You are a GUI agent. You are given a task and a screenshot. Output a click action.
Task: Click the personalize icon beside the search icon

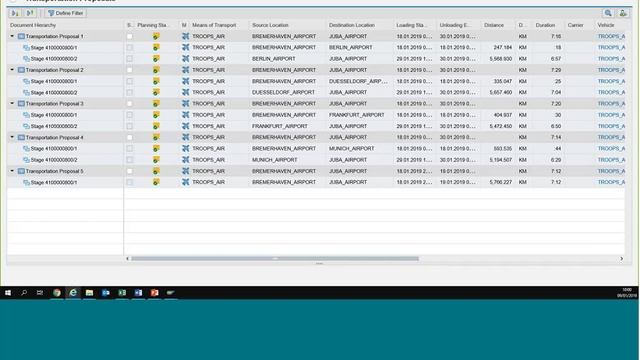[x=622, y=13]
